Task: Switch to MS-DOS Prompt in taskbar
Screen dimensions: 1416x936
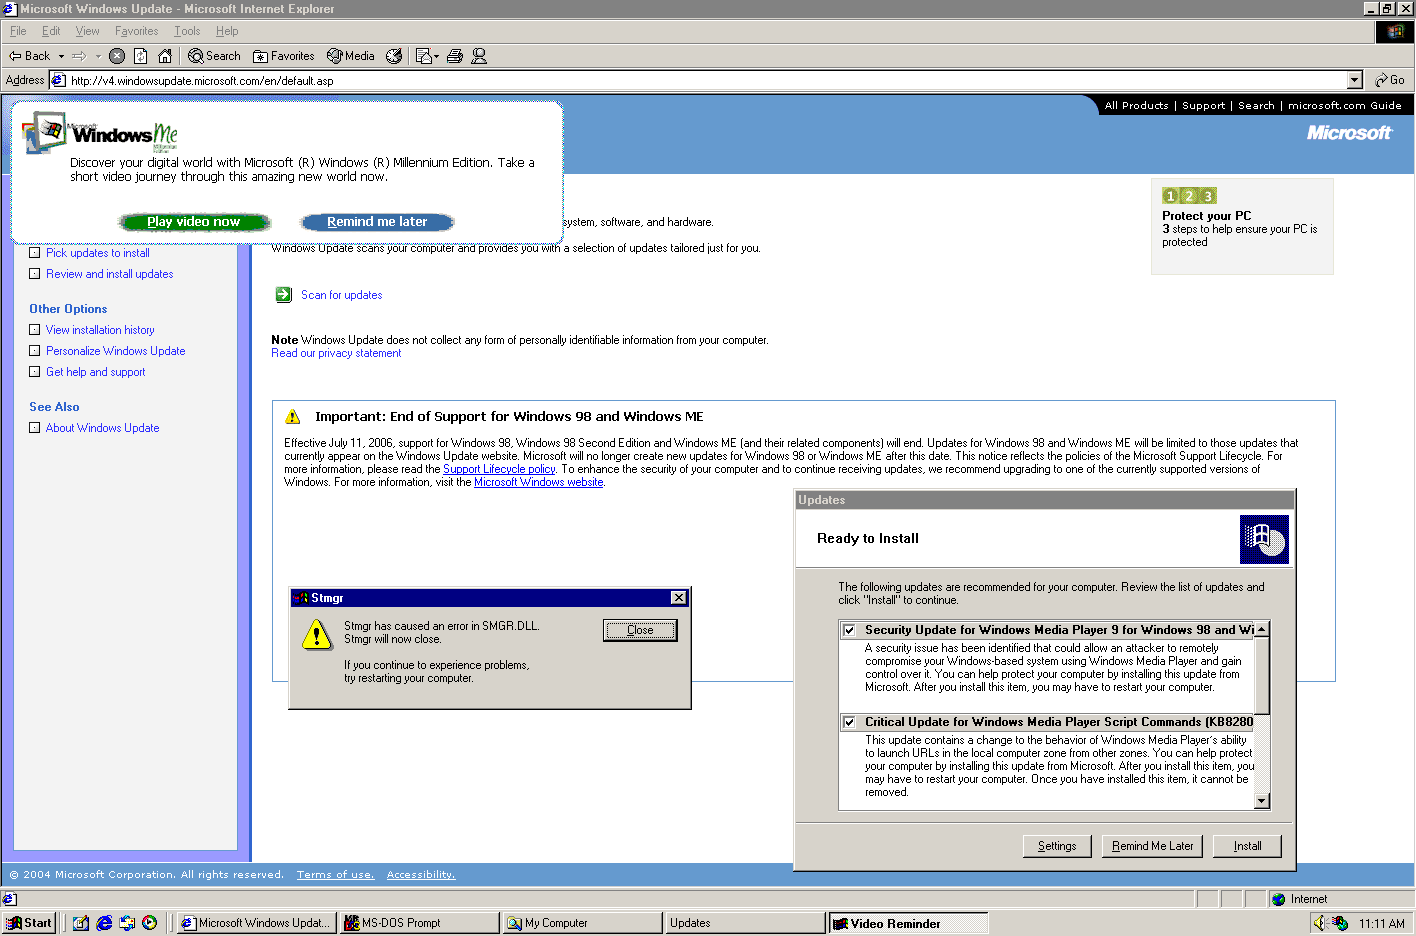Action: 420,923
